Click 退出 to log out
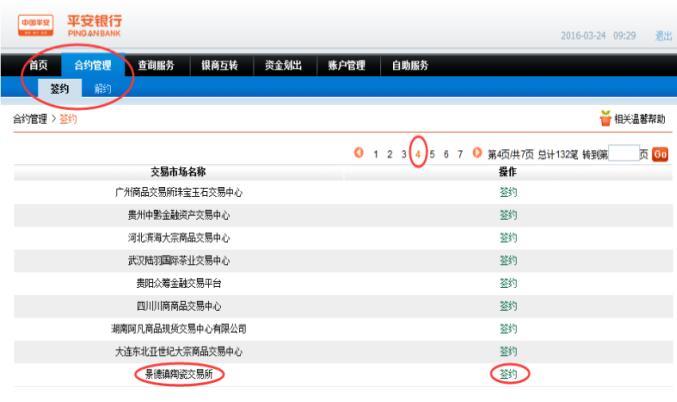 tap(663, 36)
